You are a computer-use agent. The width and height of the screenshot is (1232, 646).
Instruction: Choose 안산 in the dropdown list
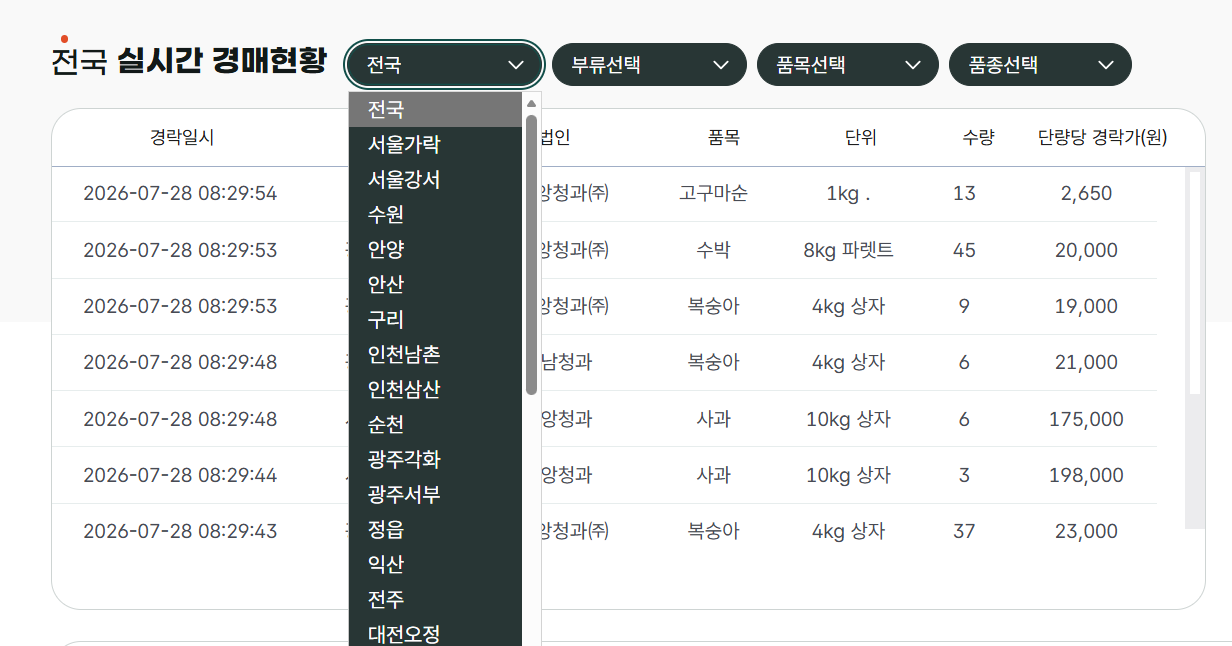click(435, 285)
